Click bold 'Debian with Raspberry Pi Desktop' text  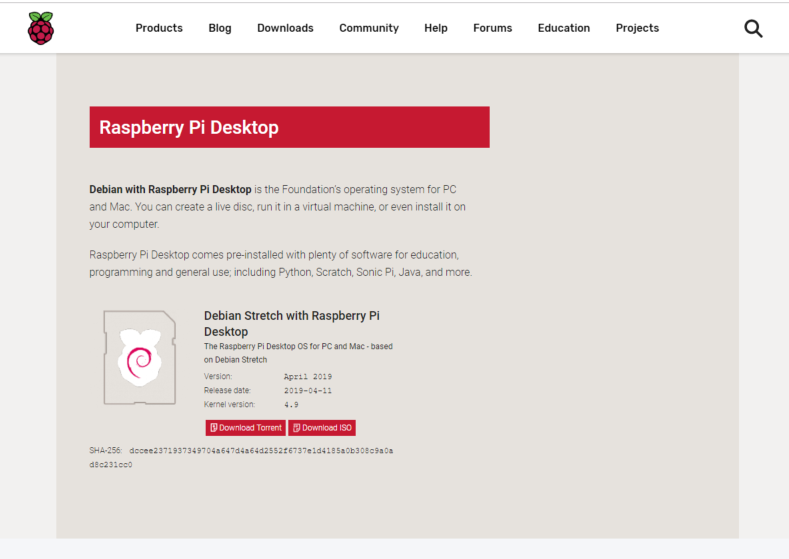coord(170,190)
